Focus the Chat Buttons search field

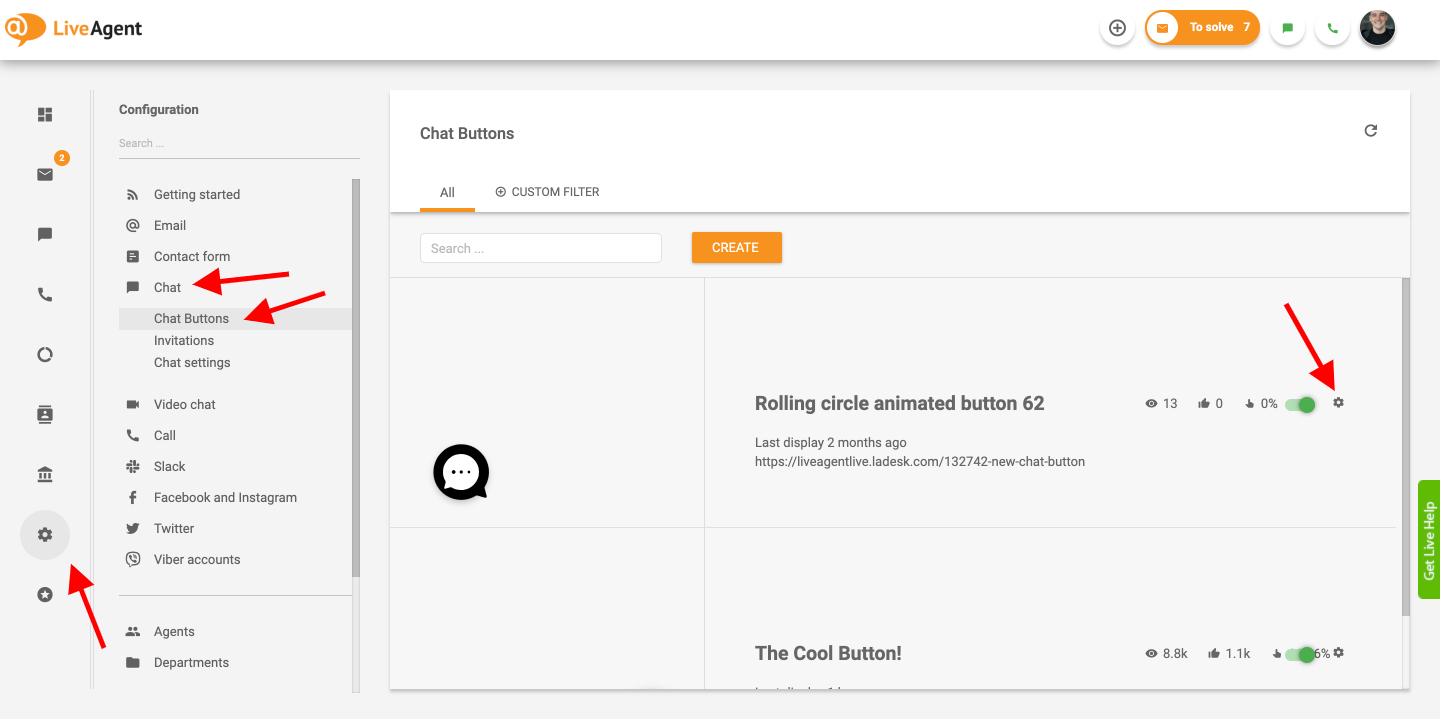(541, 248)
